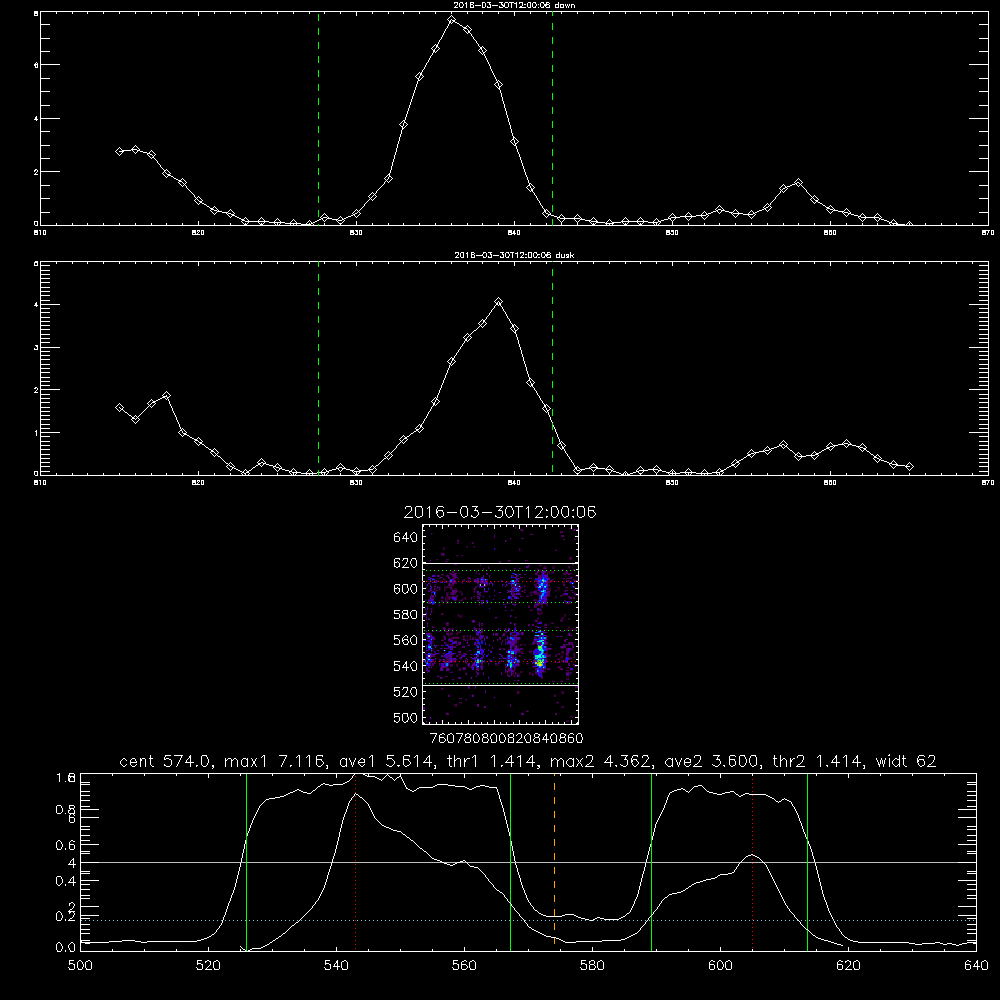Viewport: 1000px width, 1000px height.
Task: Click the 'ave2 3.600' readout
Action: click(713, 761)
